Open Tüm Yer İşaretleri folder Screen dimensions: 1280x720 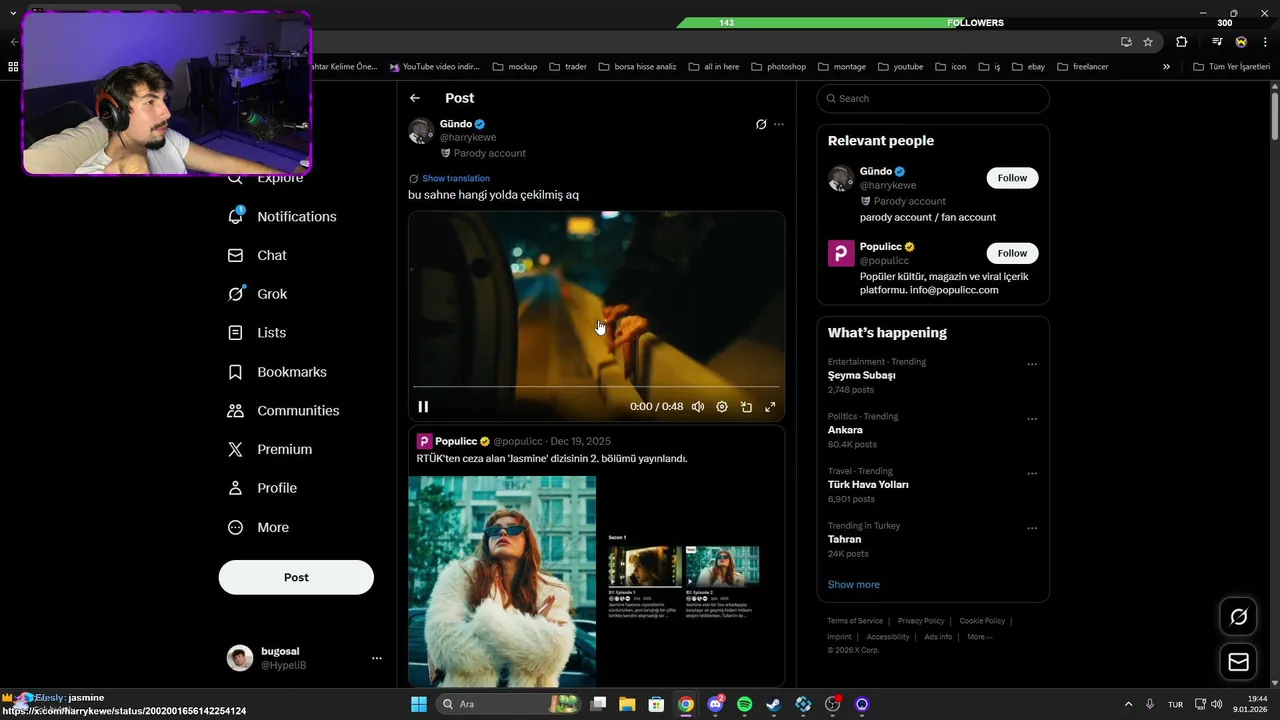click(1232, 67)
